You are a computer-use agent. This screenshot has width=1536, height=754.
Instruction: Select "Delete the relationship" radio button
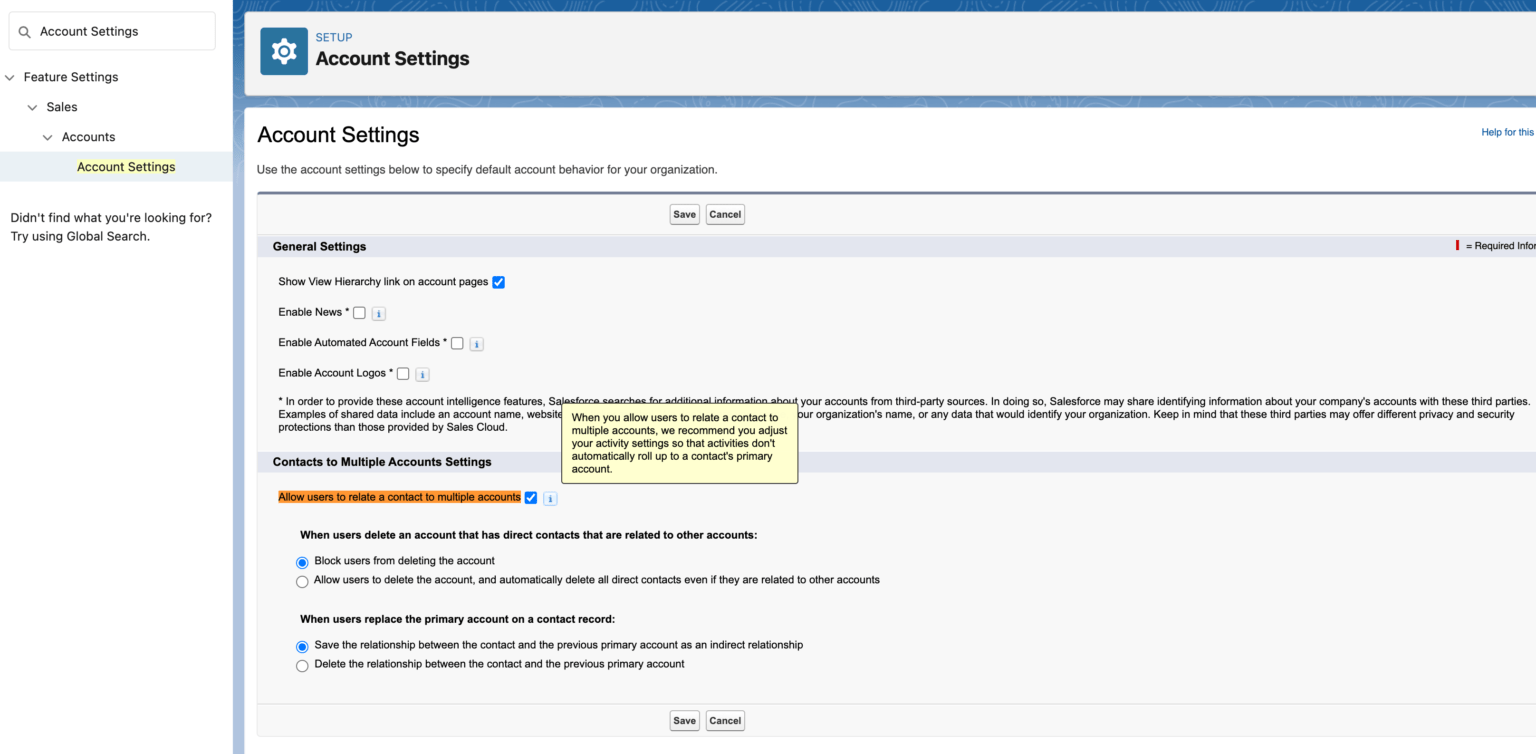click(302, 665)
